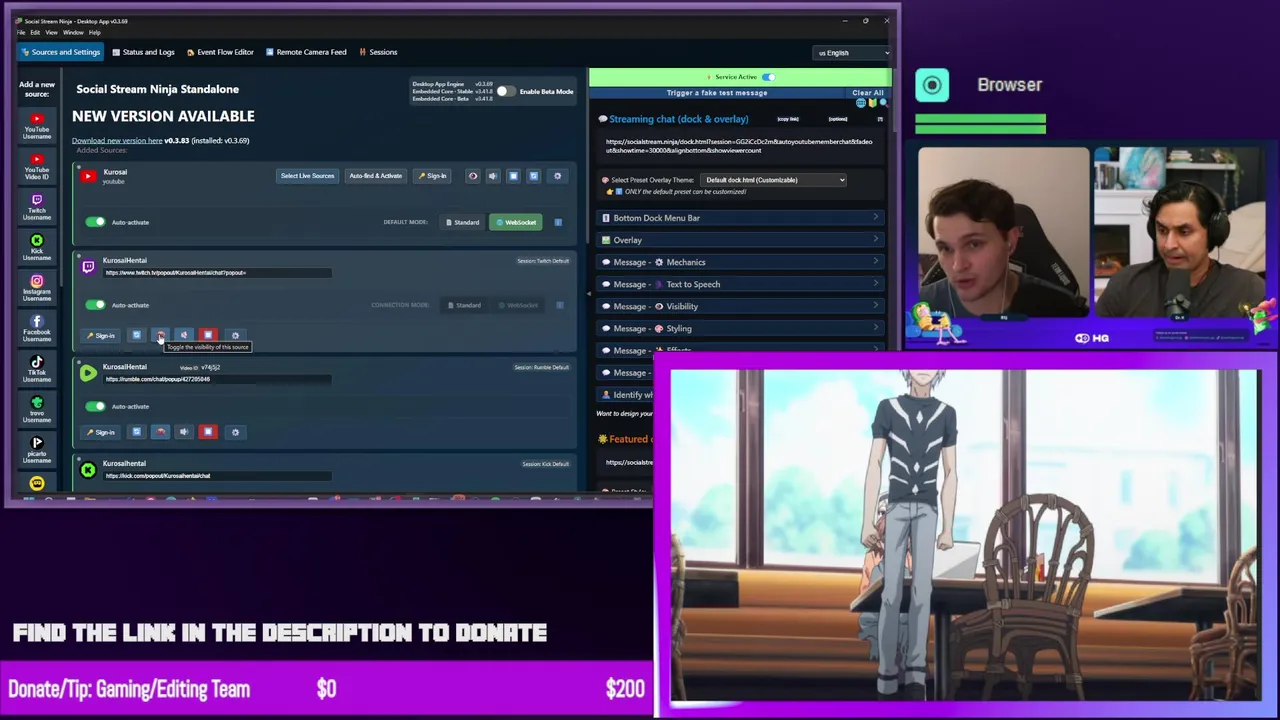This screenshot has height=720, width=1280.
Task: Toggle visibility of Twitch KurosaiHentai source
Action: pyautogui.click(x=160, y=335)
